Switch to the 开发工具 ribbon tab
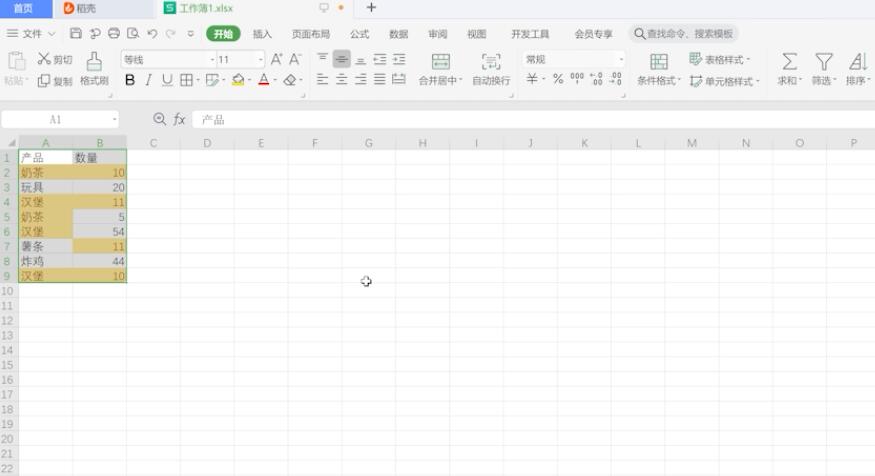Screen dimensions: 875x476 pos(530,34)
